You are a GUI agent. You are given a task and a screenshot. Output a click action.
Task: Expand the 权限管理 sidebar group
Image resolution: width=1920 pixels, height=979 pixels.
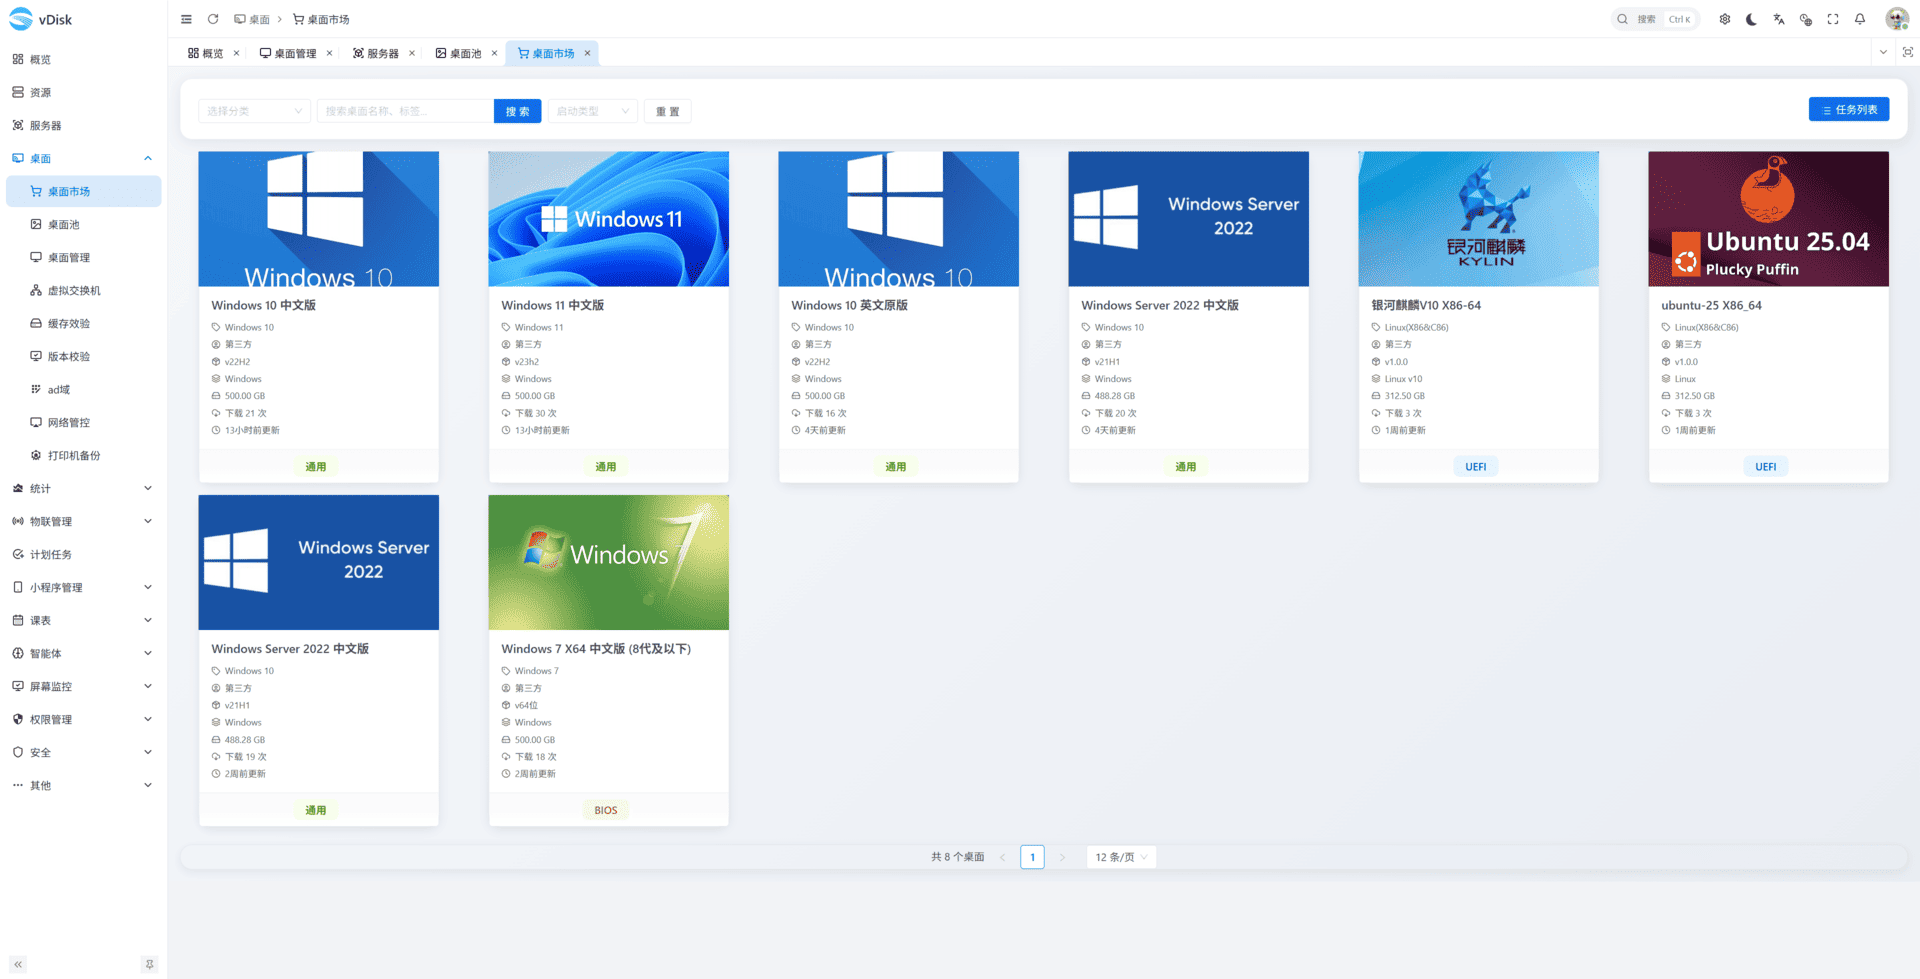click(x=83, y=719)
